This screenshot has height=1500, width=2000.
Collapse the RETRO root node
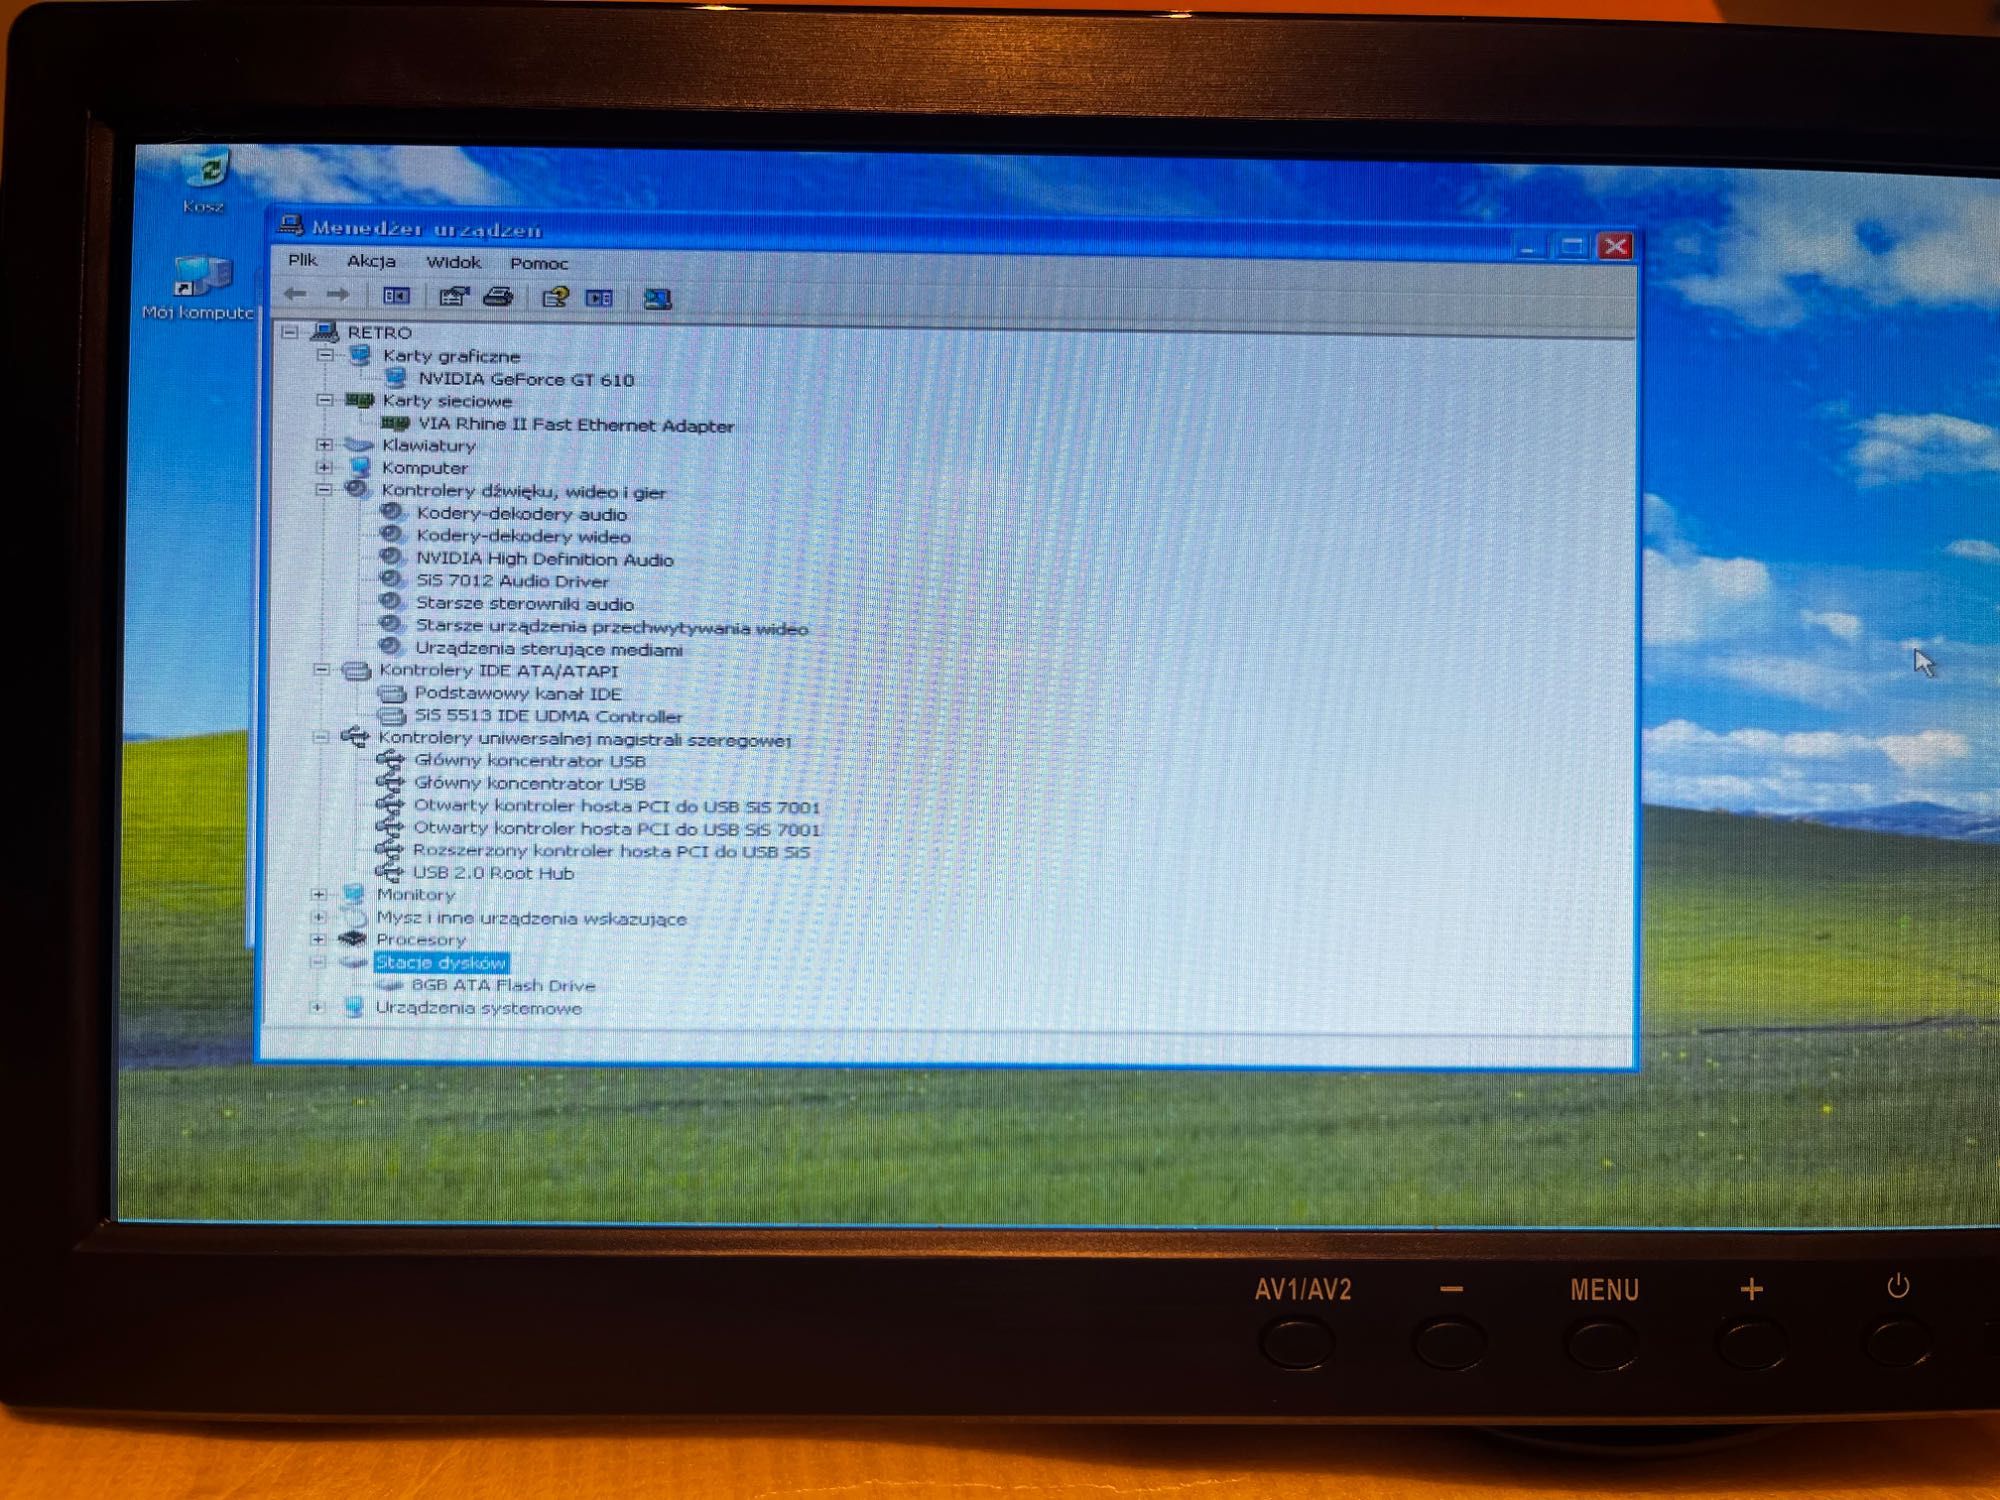[x=290, y=331]
